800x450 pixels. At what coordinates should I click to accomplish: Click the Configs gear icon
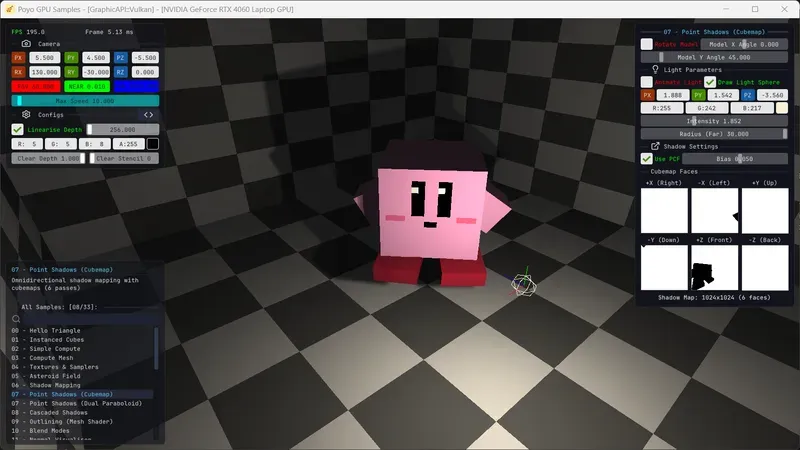[26, 115]
